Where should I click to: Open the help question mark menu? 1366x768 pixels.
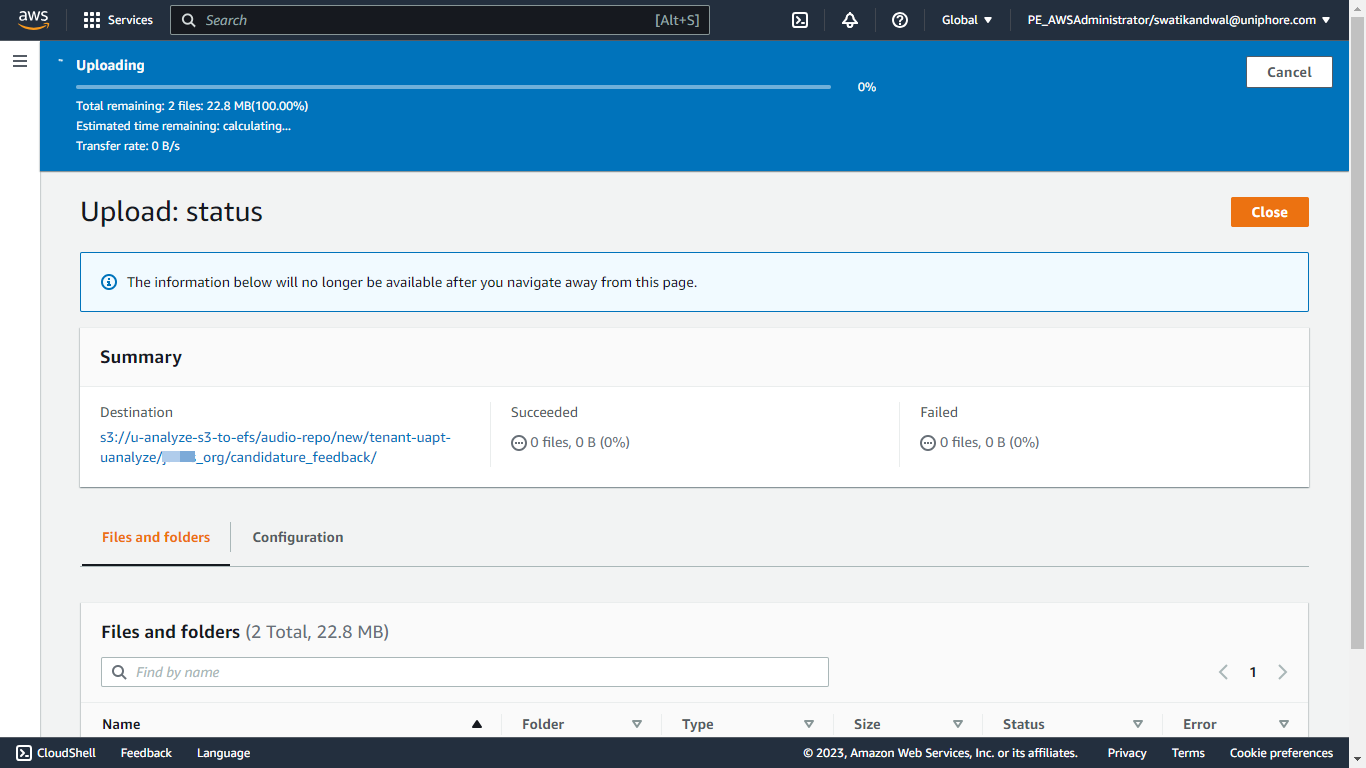(x=900, y=20)
